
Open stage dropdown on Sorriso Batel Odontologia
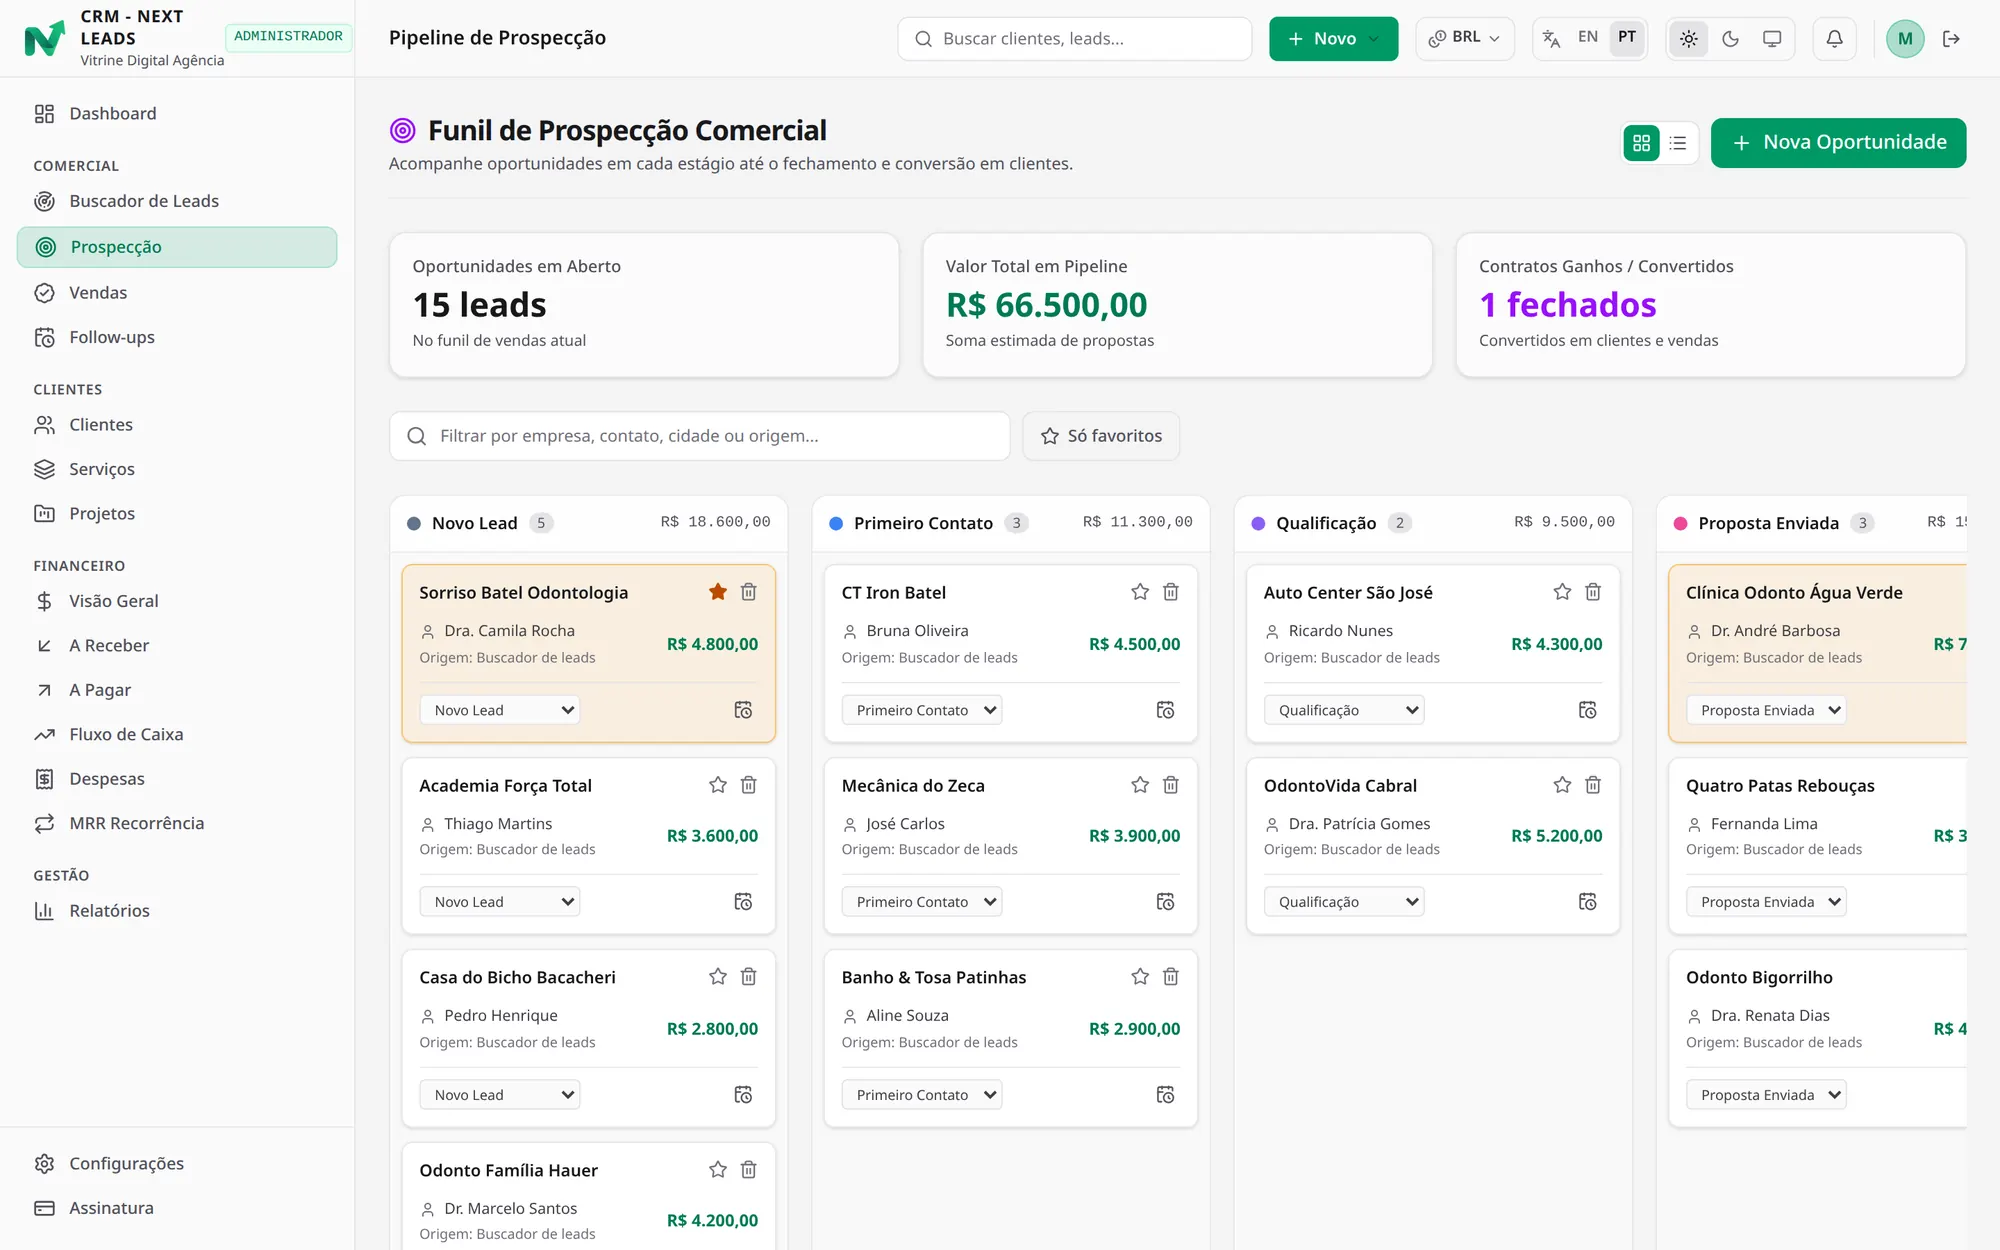coord(500,710)
